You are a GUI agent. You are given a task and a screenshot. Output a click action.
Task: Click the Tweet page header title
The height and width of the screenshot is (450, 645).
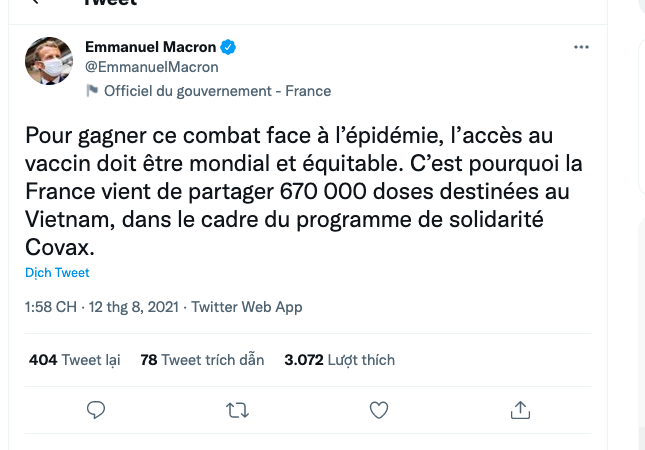point(110,3)
